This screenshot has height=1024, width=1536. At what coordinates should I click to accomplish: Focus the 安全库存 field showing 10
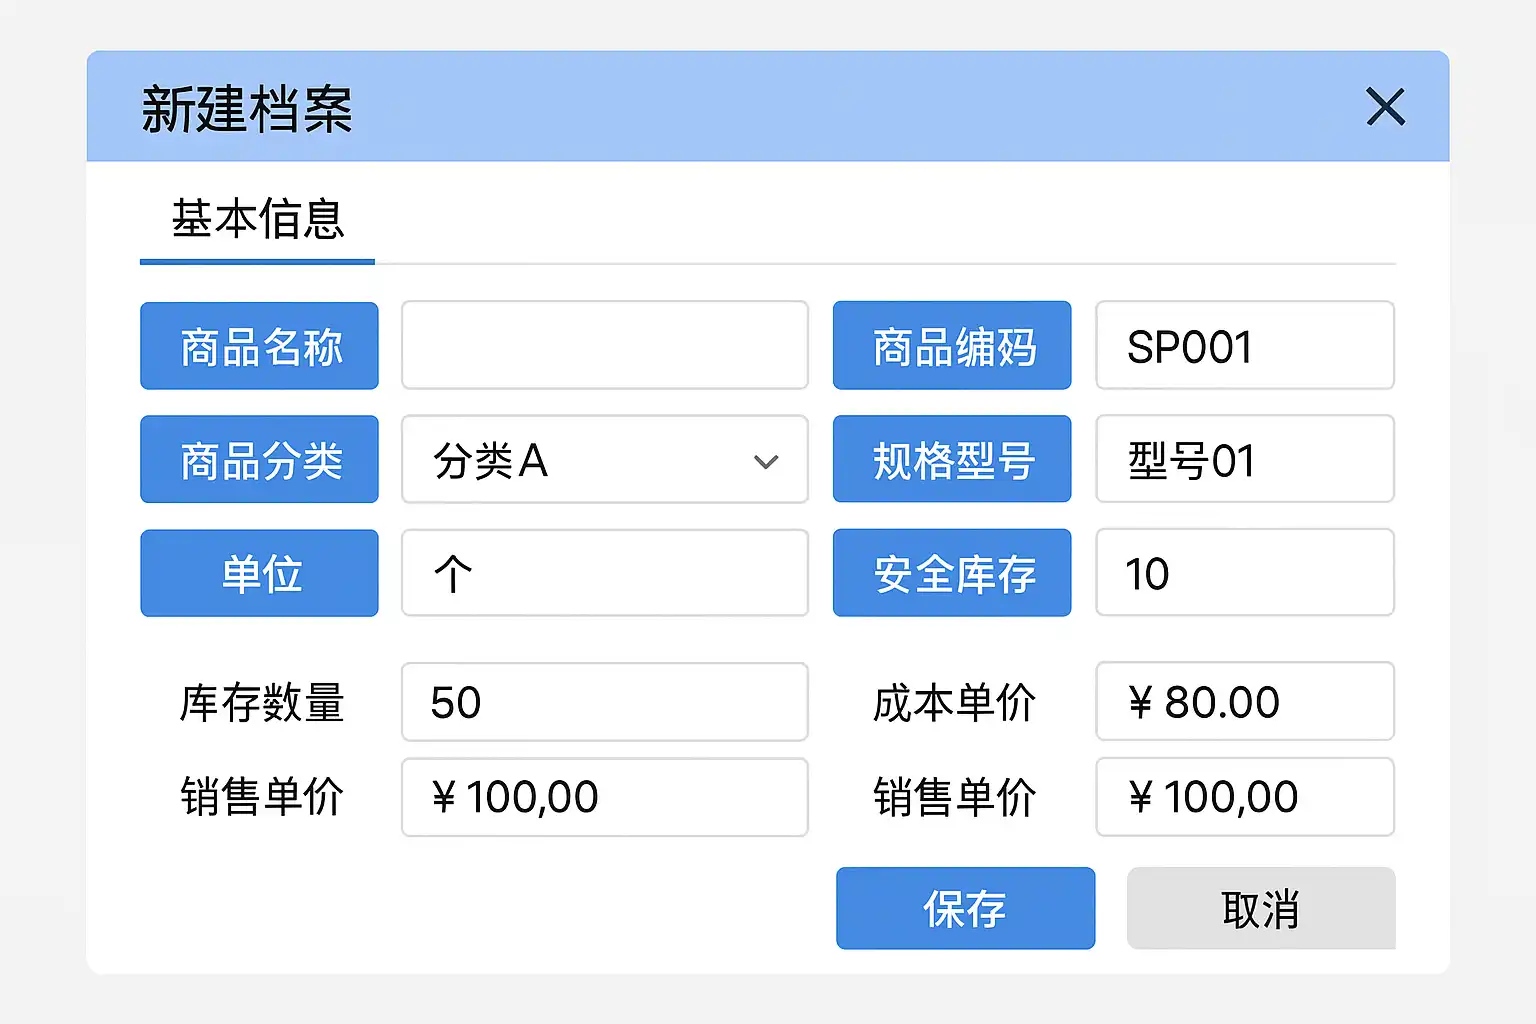1244,573
